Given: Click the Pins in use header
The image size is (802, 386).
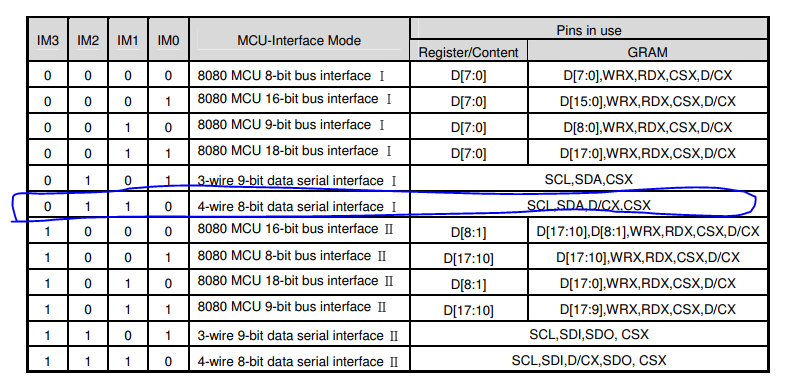Looking at the screenshot, I should 589,30.
